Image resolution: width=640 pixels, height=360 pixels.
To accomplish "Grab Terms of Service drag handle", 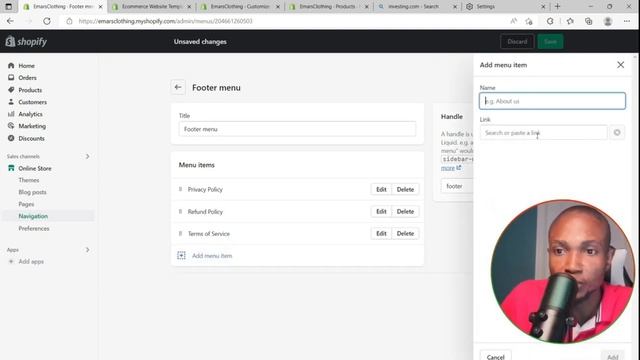I will pyautogui.click(x=180, y=233).
